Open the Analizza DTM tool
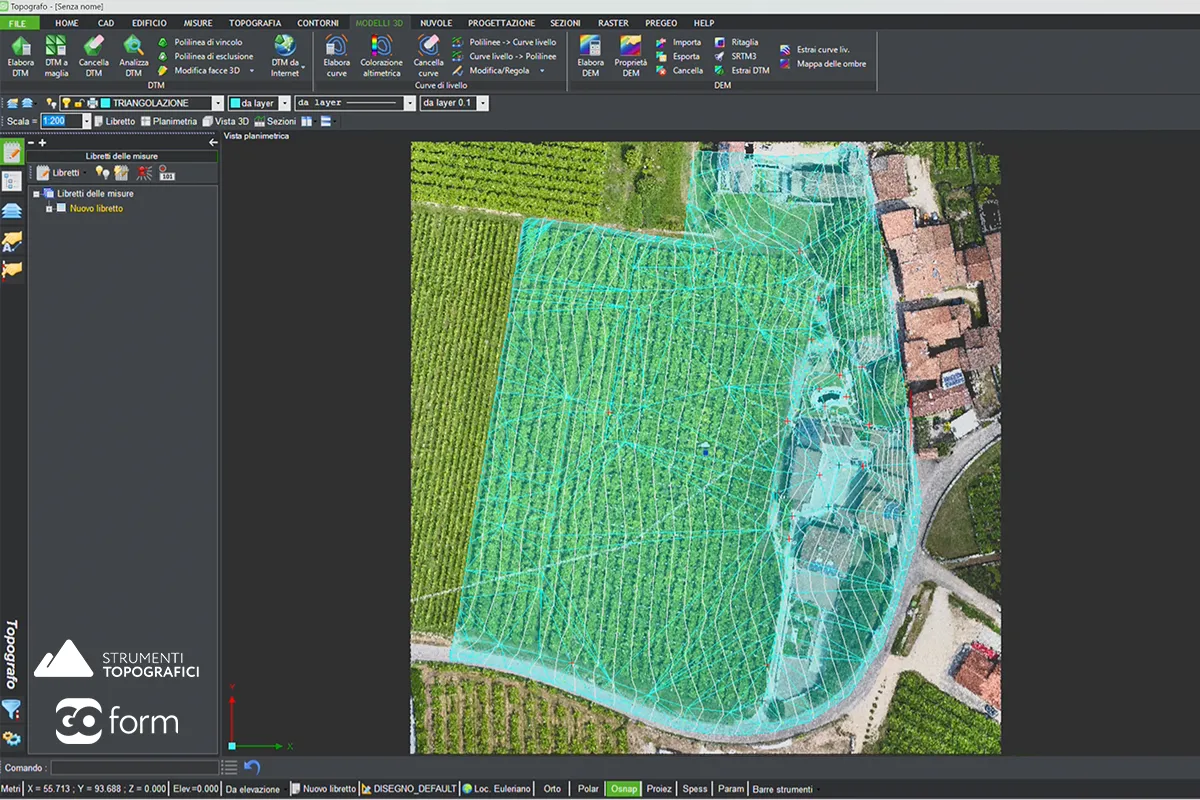This screenshot has height=800, width=1200. 133,56
